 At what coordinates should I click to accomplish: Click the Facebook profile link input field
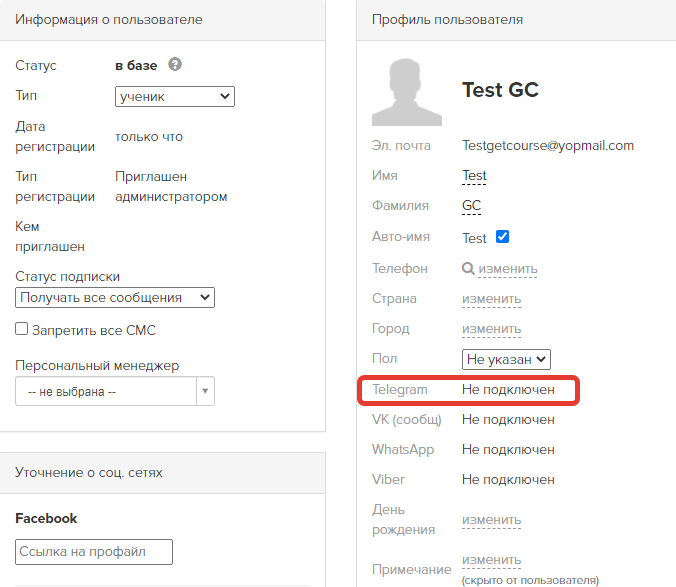[x=94, y=552]
